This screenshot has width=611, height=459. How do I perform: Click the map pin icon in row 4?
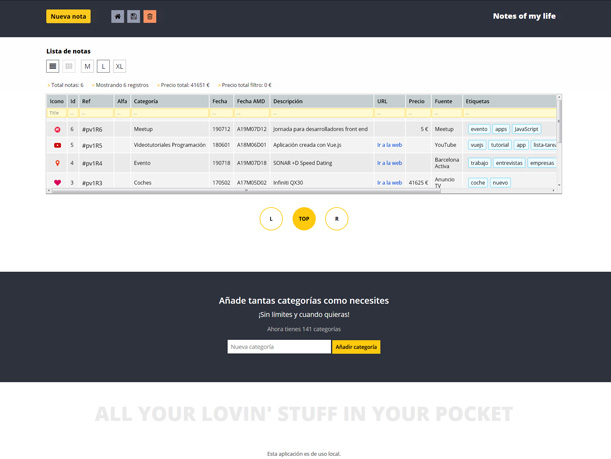[x=57, y=163]
